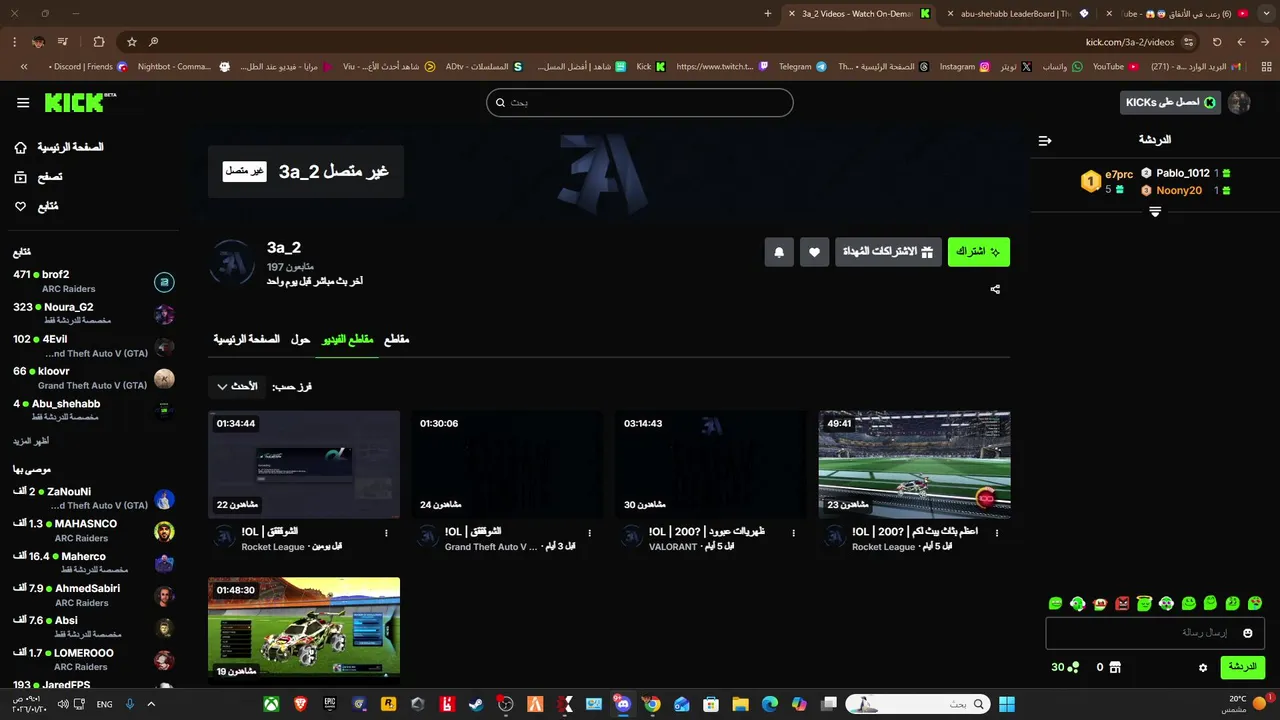This screenshot has height=720, width=1280.
Task: Open the الصفحة الرئيسية channel home tab
Action: coord(246,340)
